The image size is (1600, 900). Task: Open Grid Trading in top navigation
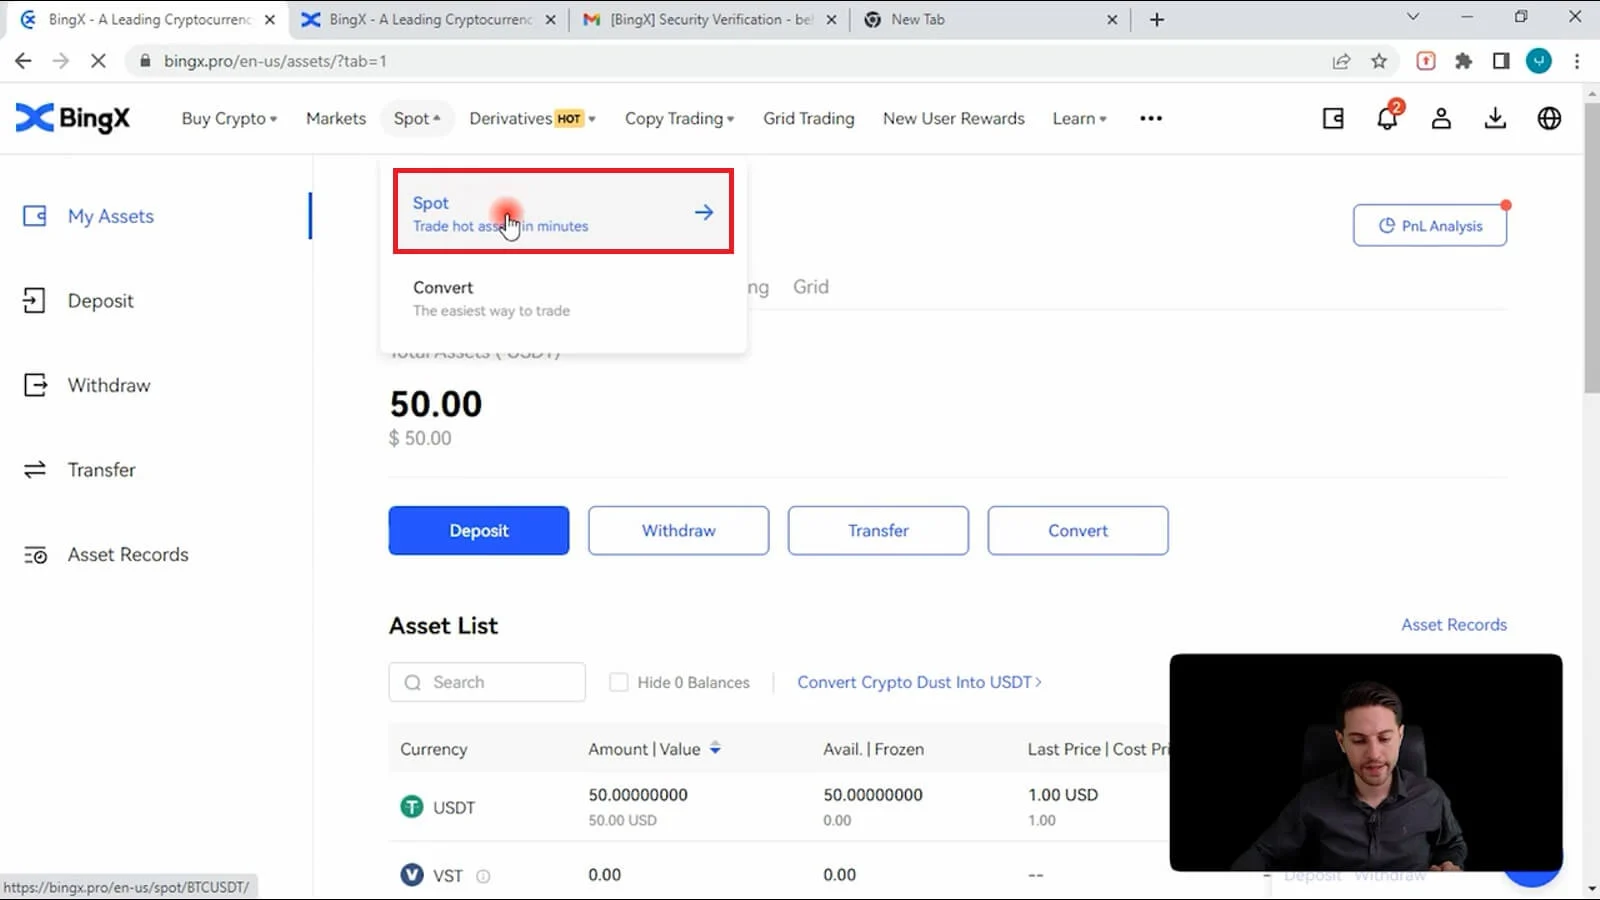pos(809,118)
